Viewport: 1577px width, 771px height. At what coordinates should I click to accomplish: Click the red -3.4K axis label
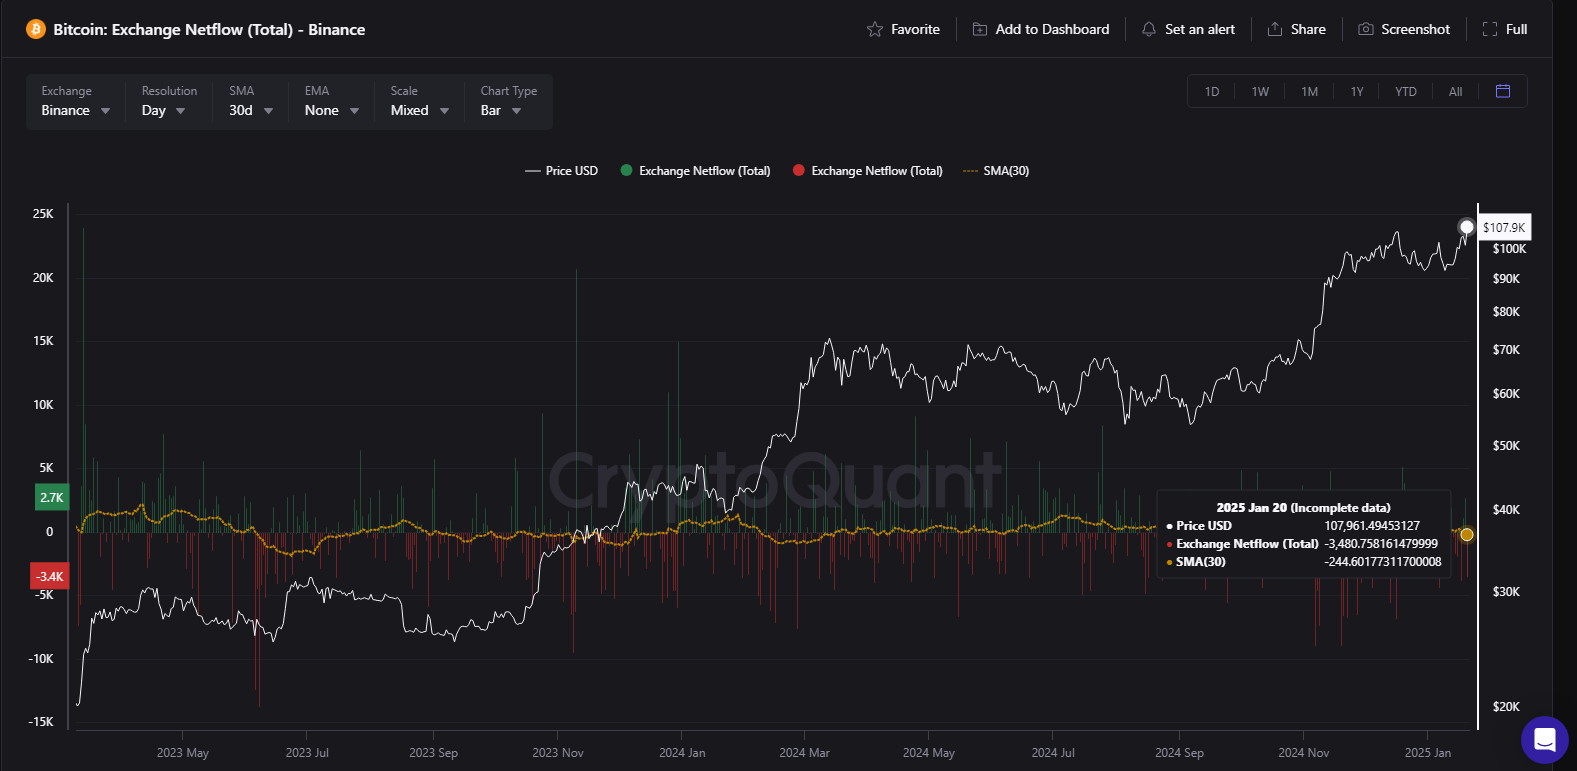[x=50, y=576]
